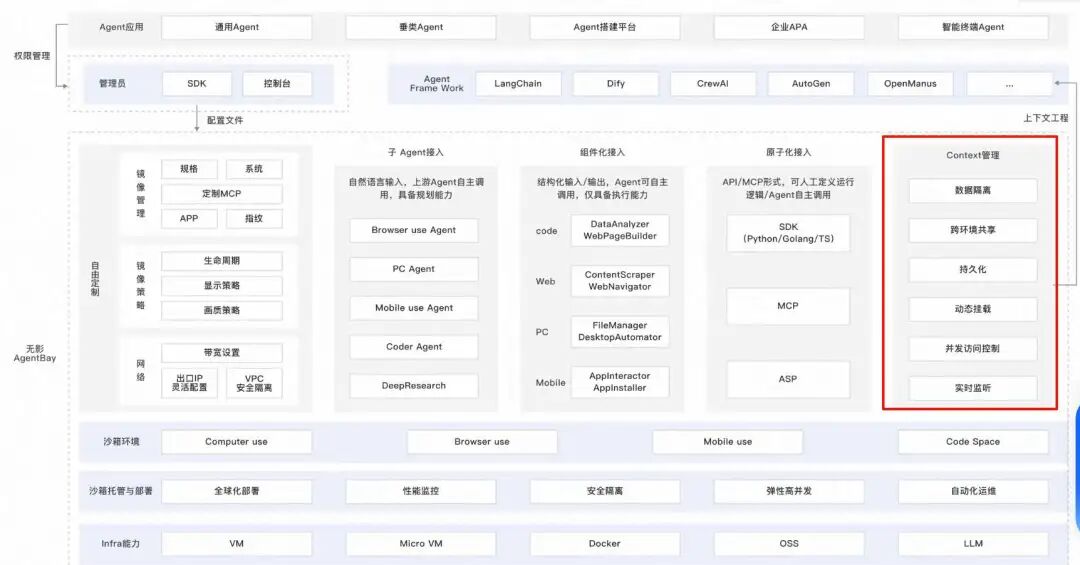The height and width of the screenshot is (565, 1080).
Task: Select the Code Space box
Action: (x=973, y=442)
